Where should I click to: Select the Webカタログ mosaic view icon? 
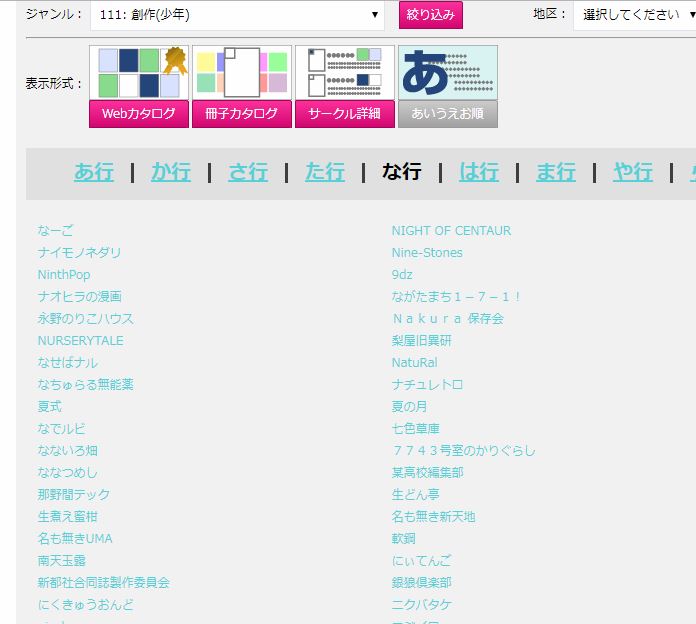[x=139, y=73]
